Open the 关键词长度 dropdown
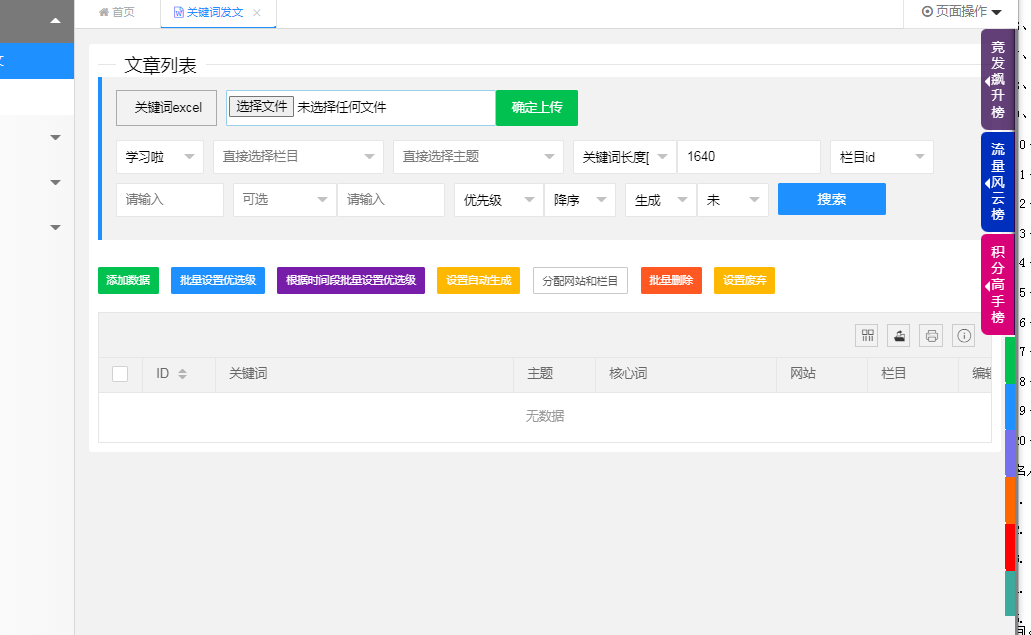 [x=625, y=157]
